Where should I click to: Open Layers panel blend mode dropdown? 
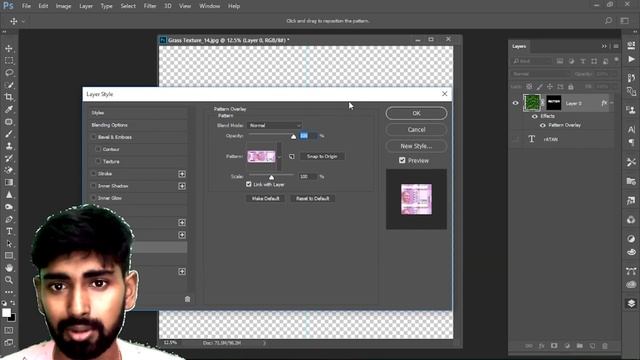click(540, 74)
